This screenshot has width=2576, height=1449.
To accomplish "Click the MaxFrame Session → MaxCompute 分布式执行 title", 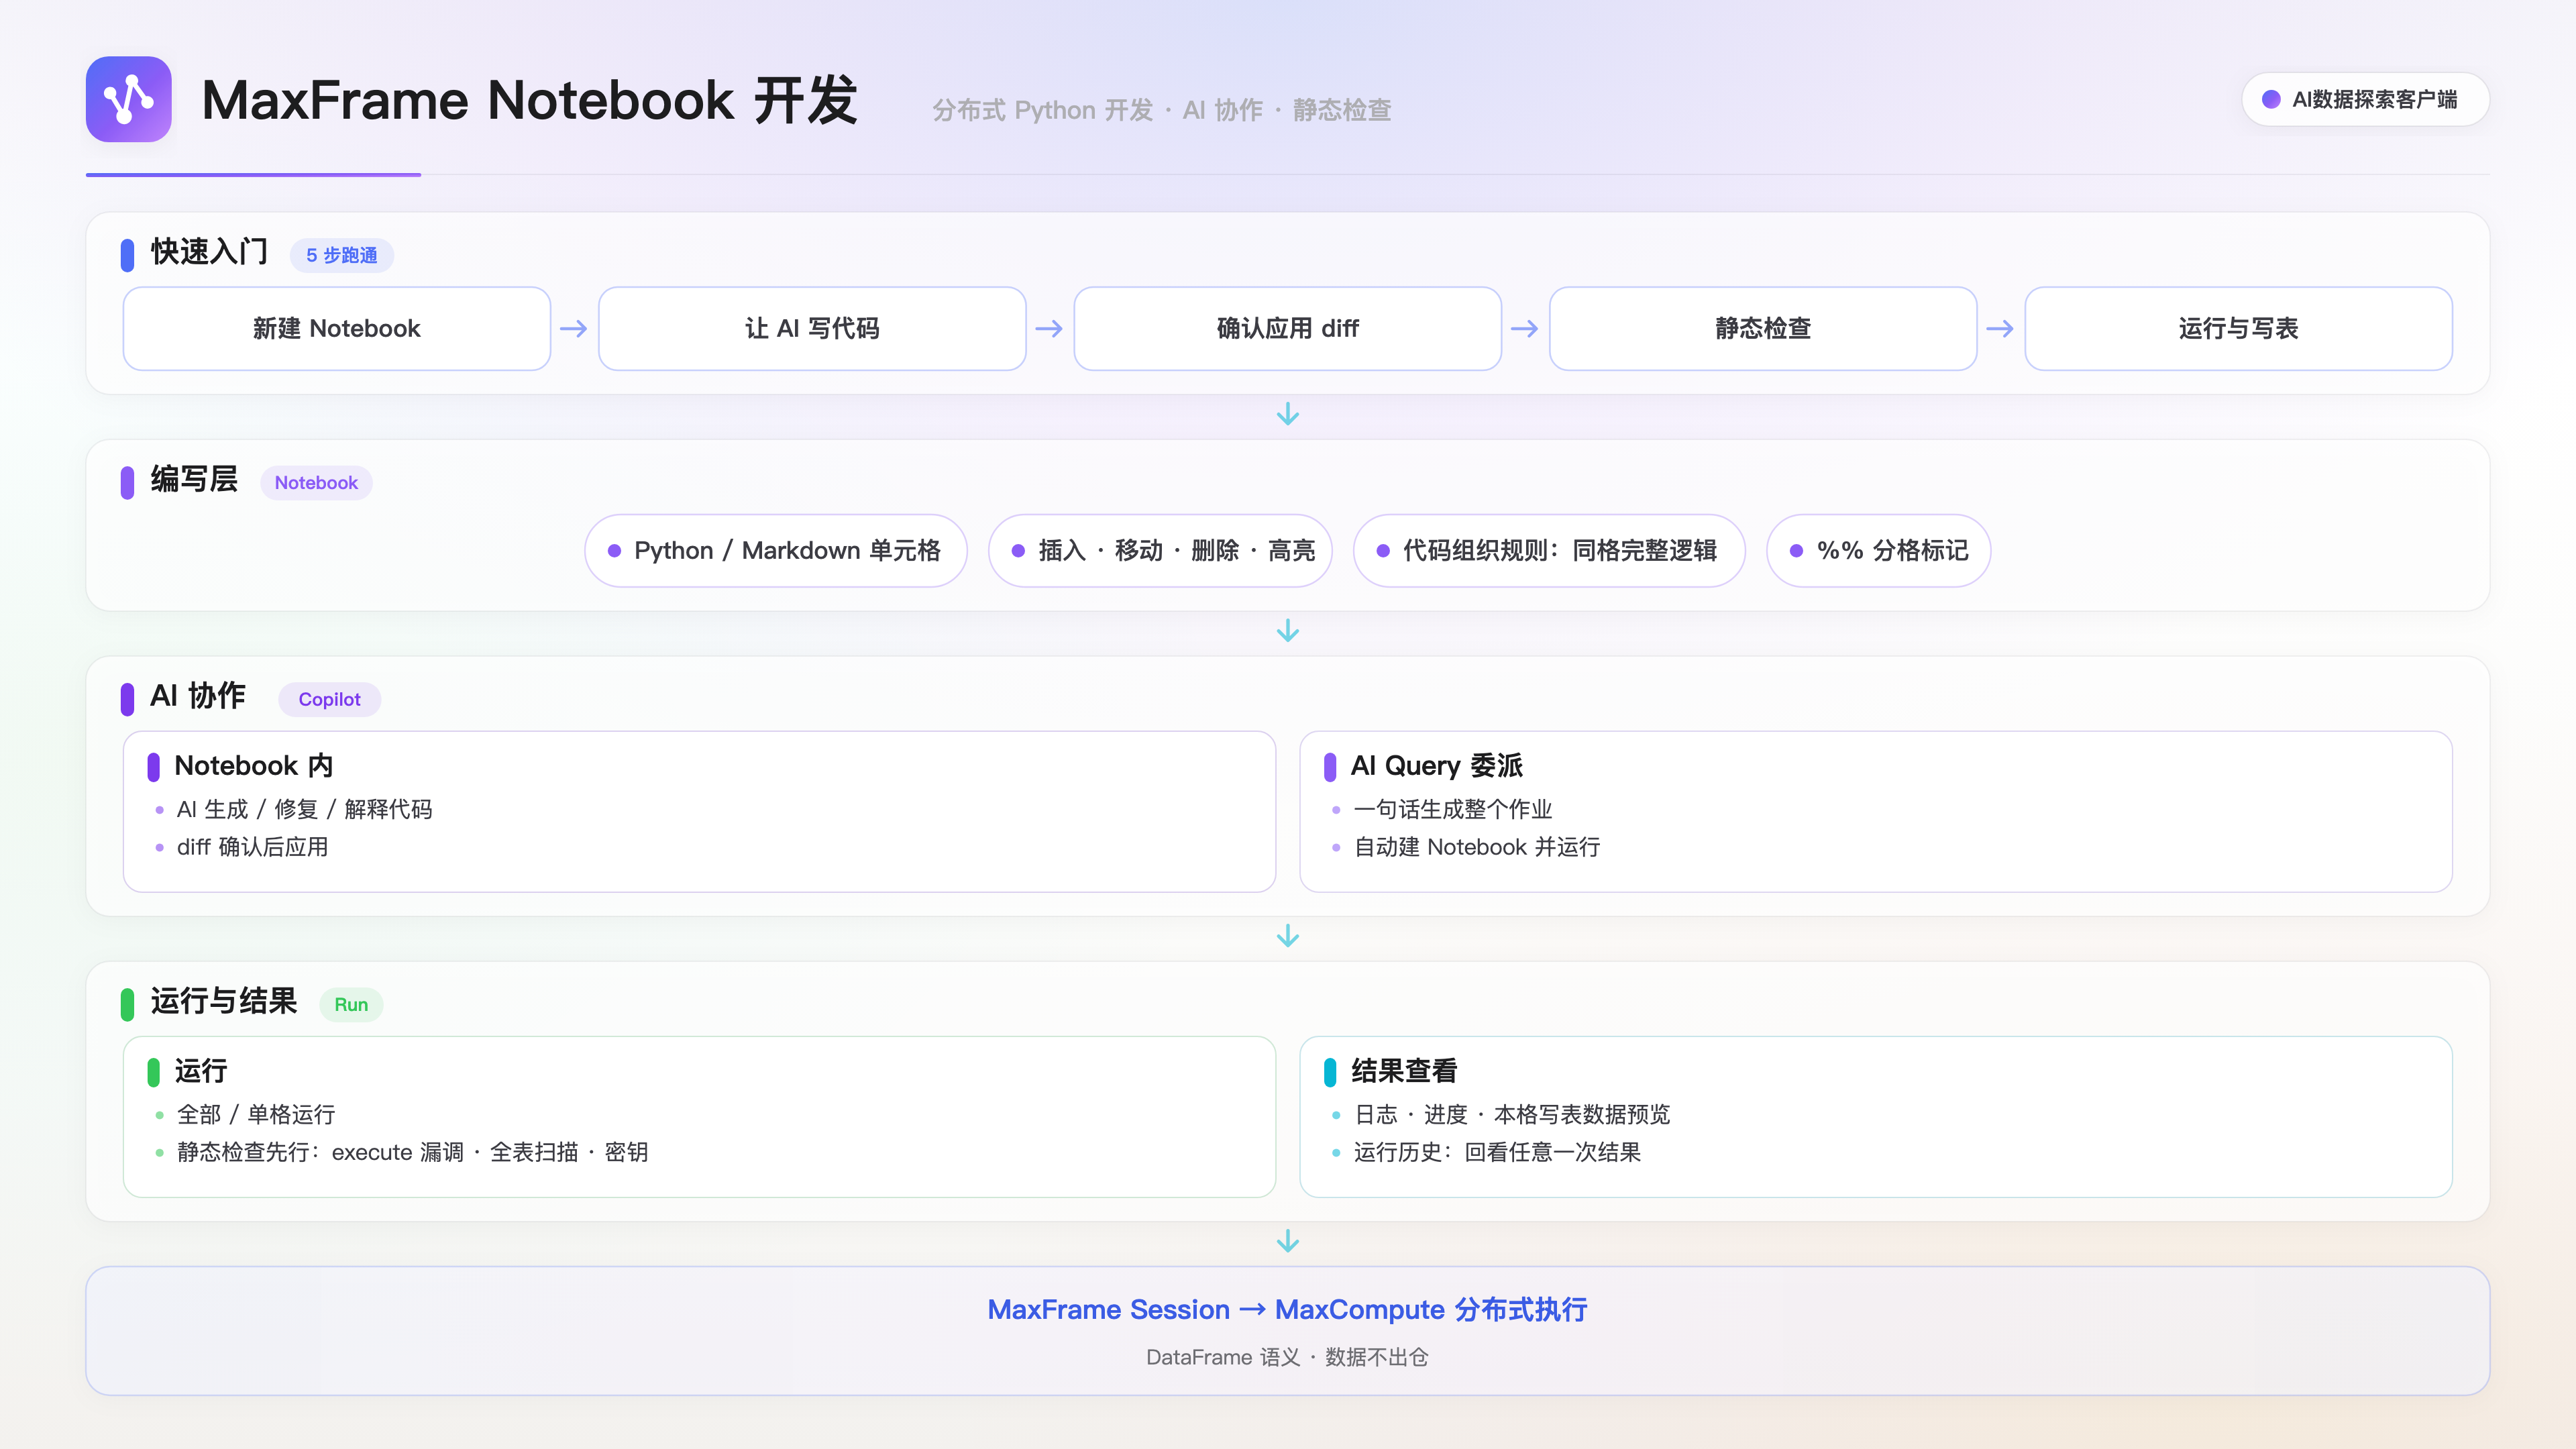I will pos(1288,1310).
